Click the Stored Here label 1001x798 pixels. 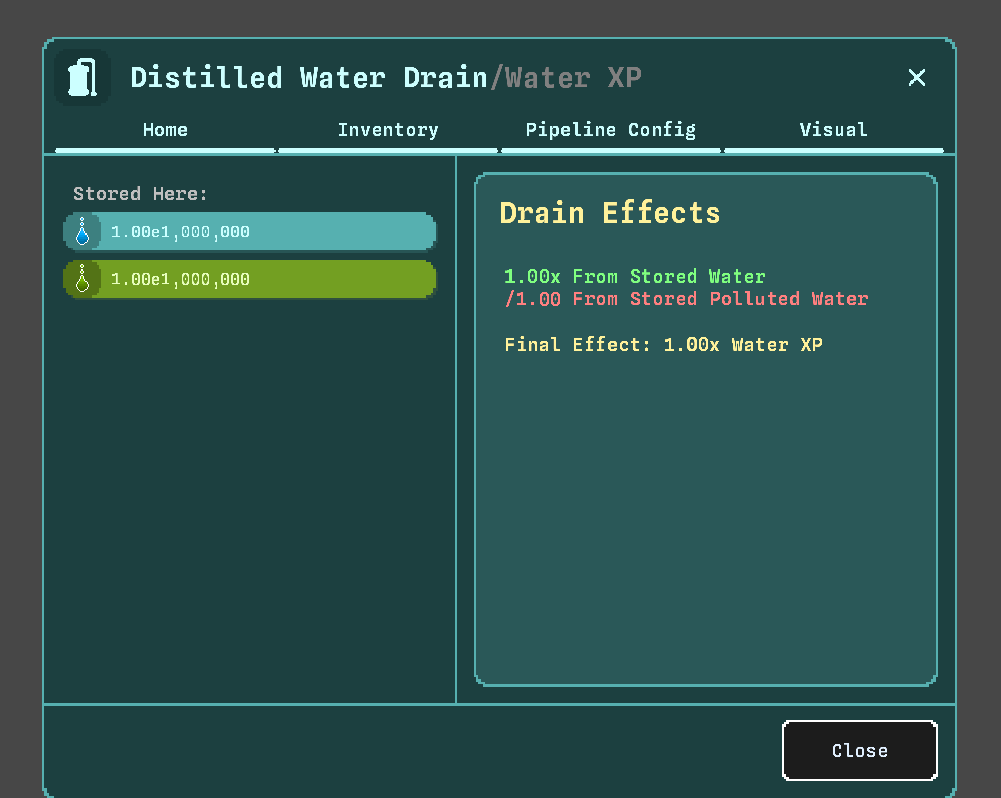(x=140, y=194)
